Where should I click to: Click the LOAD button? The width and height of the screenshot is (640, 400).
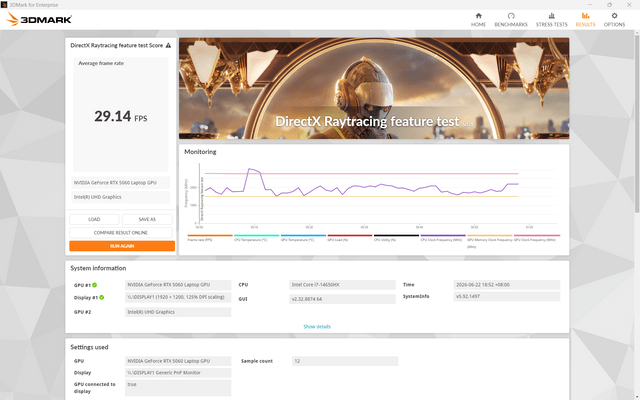pyautogui.click(x=94, y=219)
